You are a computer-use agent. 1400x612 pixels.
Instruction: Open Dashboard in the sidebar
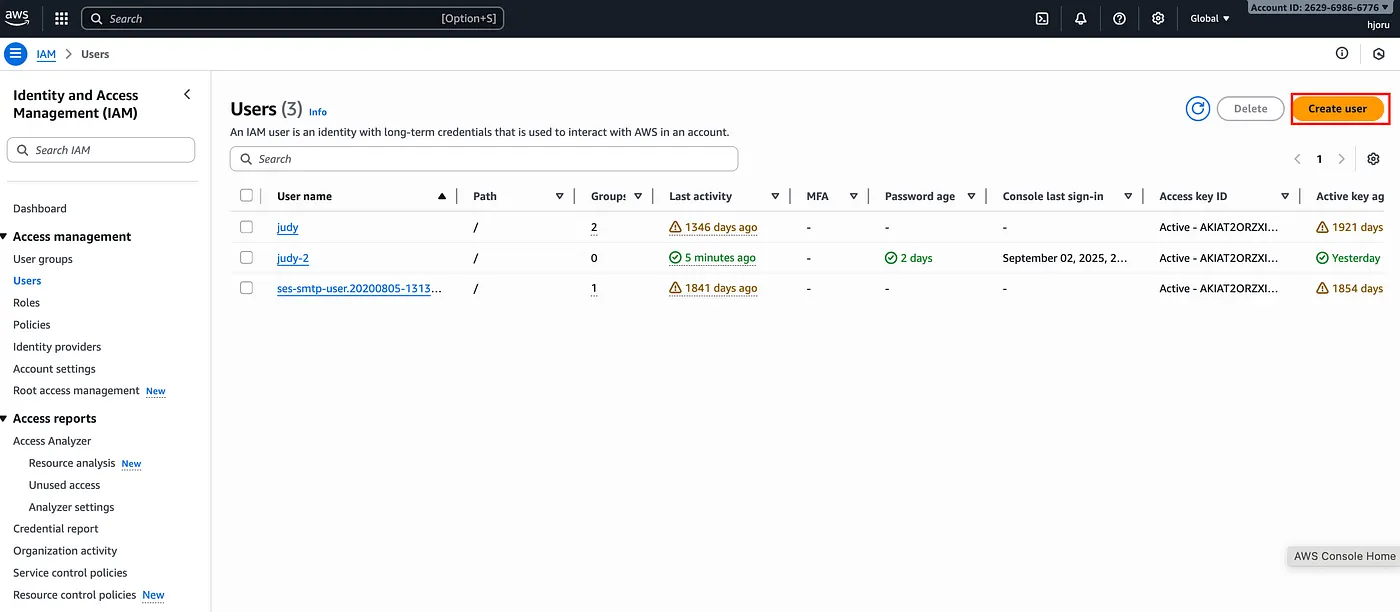(x=40, y=208)
